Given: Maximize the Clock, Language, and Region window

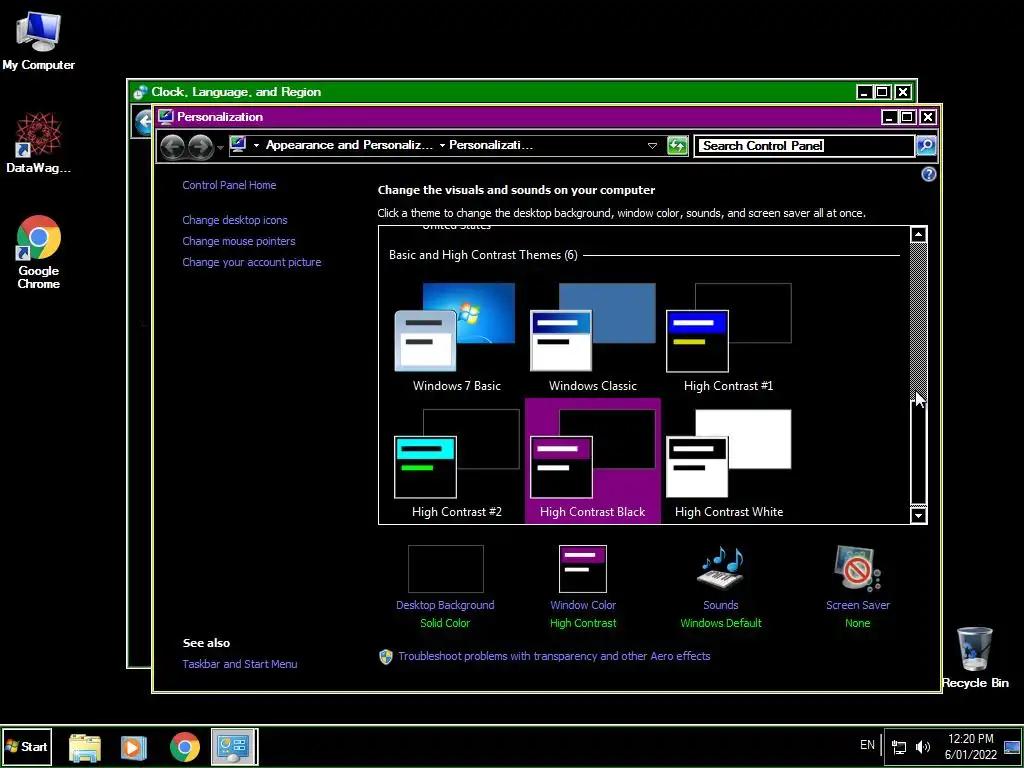Looking at the screenshot, I should [x=882, y=92].
